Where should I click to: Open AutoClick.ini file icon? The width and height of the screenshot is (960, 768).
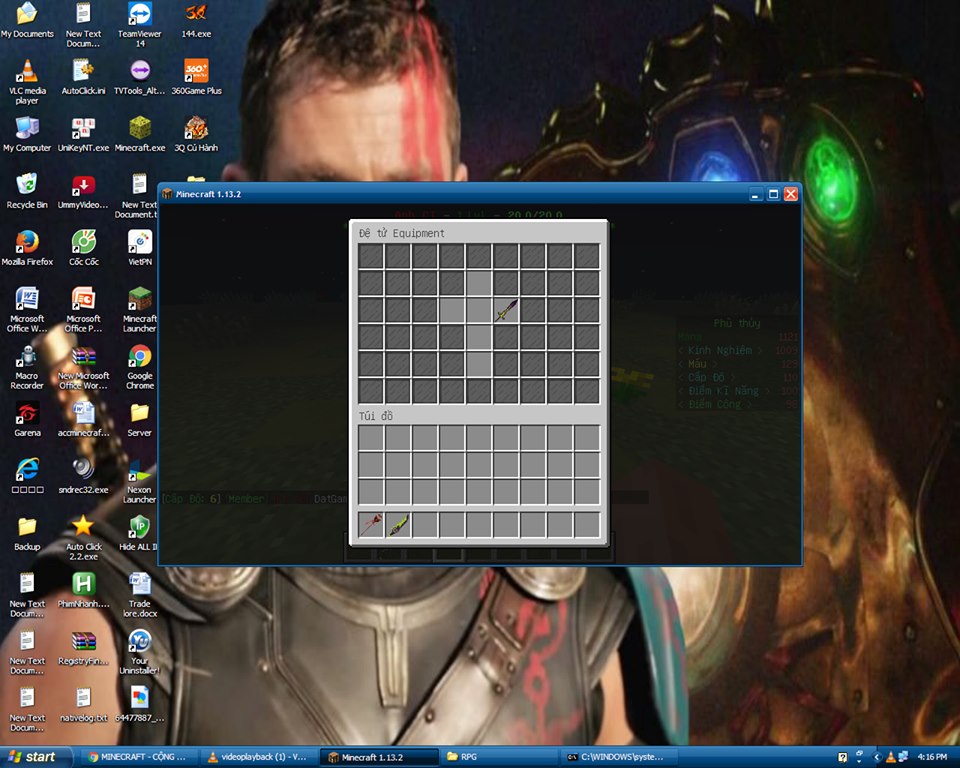coord(83,77)
